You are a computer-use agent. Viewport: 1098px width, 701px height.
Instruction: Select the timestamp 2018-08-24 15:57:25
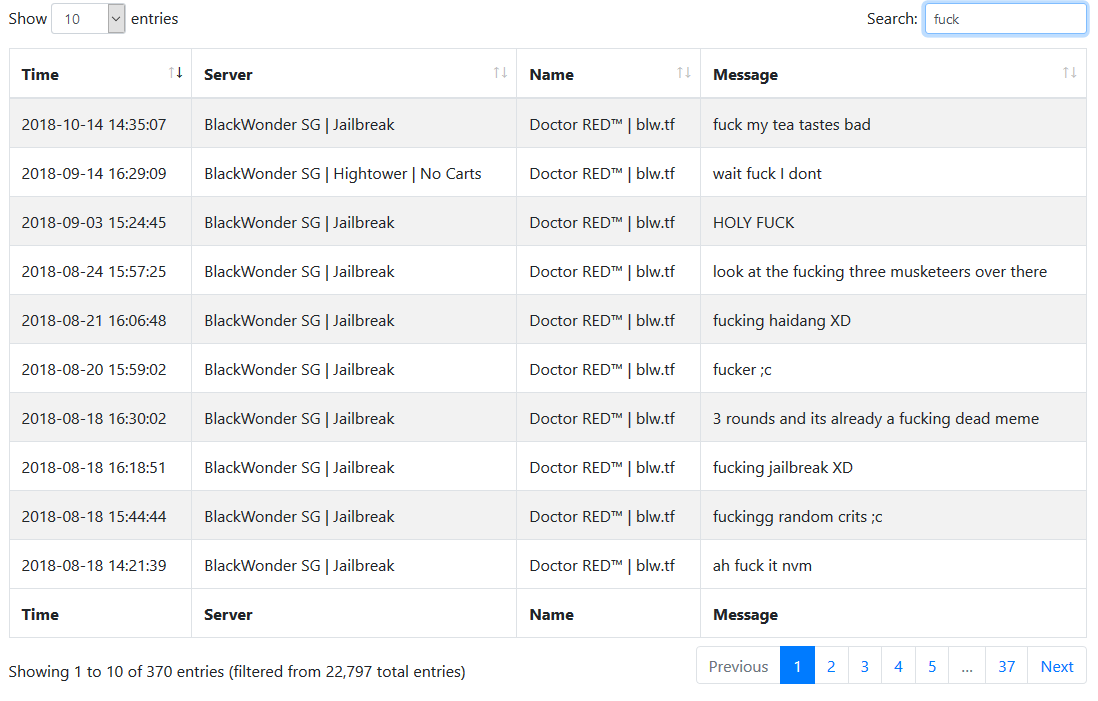tap(94, 272)
